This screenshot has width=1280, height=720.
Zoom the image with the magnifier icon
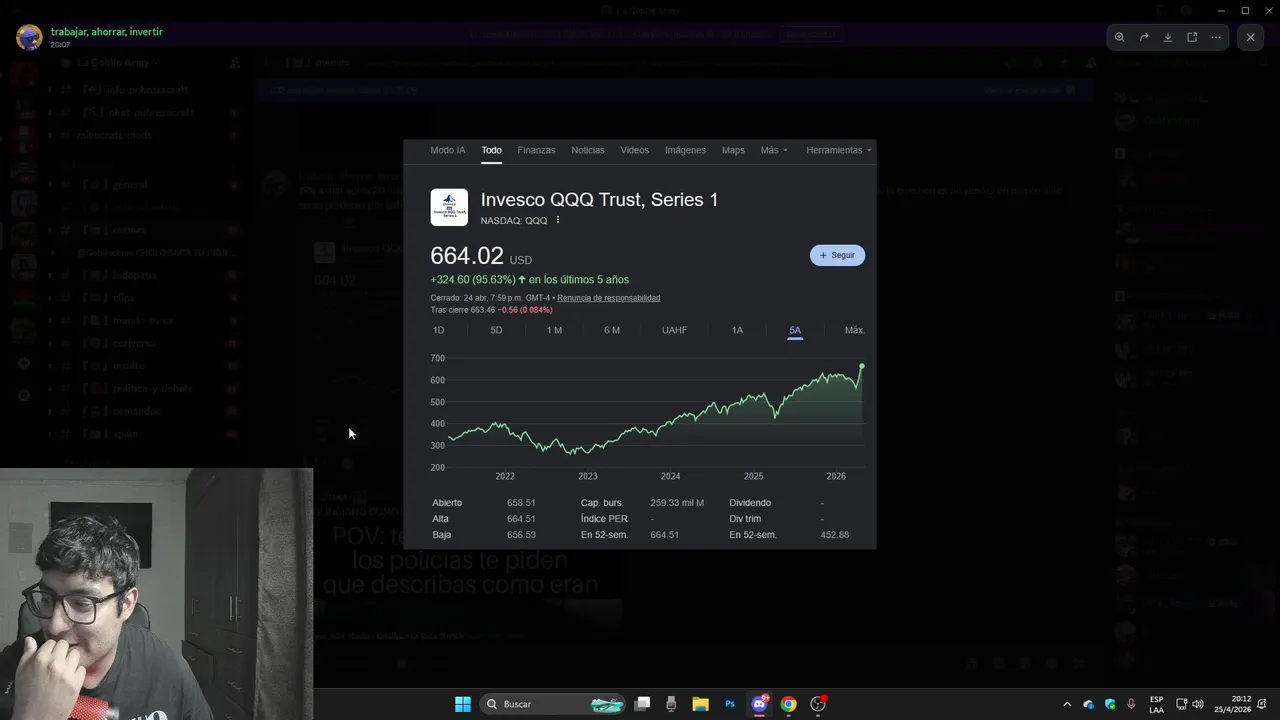[1120, 37]
